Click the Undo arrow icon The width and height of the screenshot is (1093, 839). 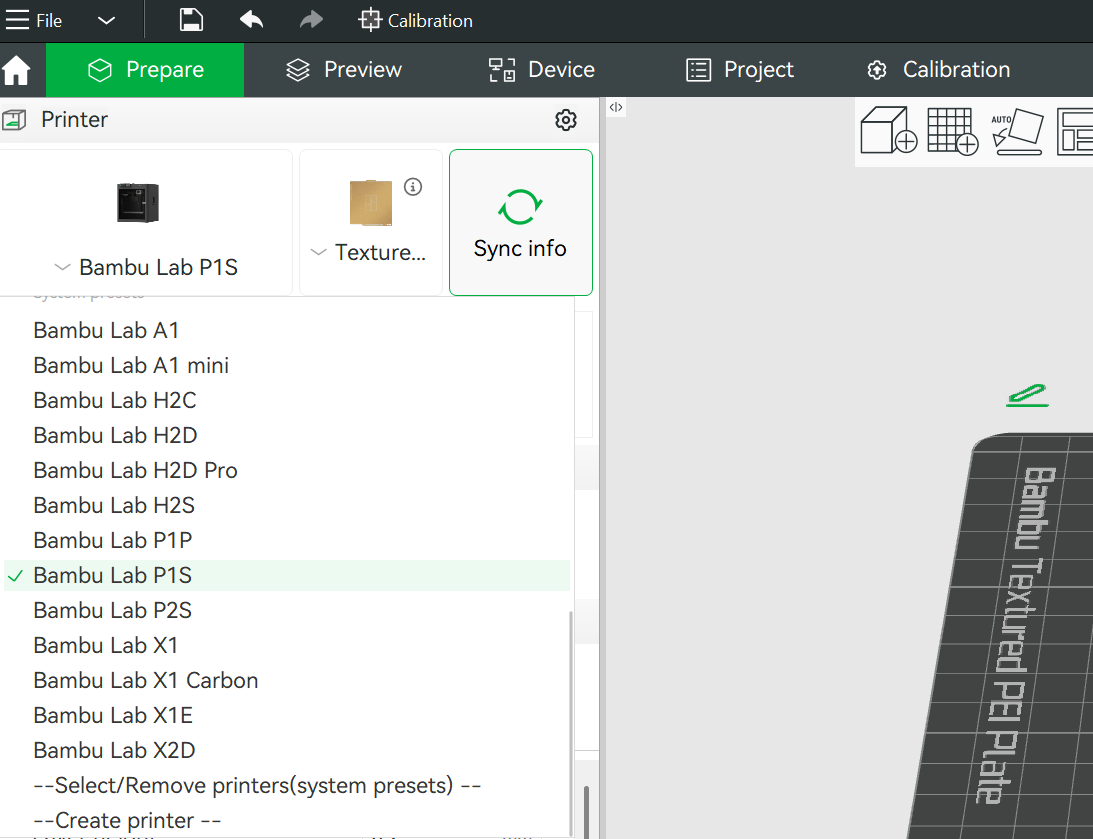[x=252, y=20]
